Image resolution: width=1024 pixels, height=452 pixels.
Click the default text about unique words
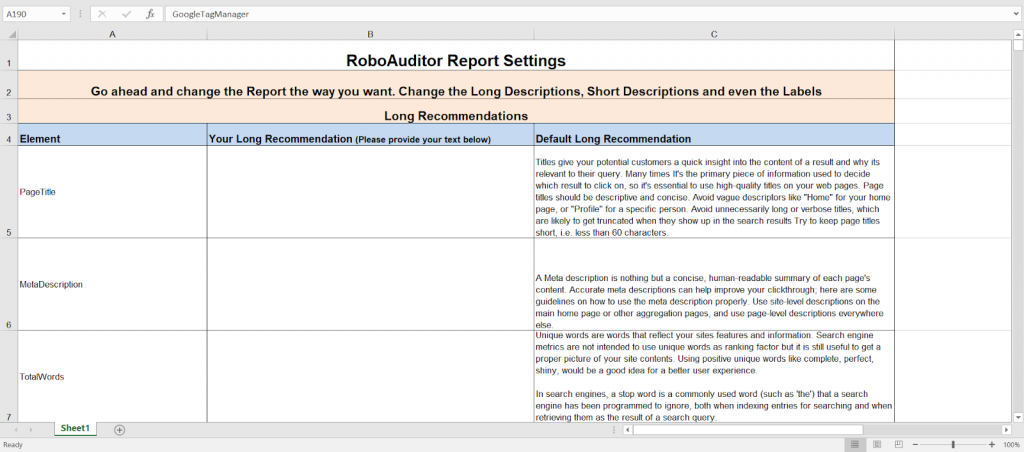[x=714, y=376]
